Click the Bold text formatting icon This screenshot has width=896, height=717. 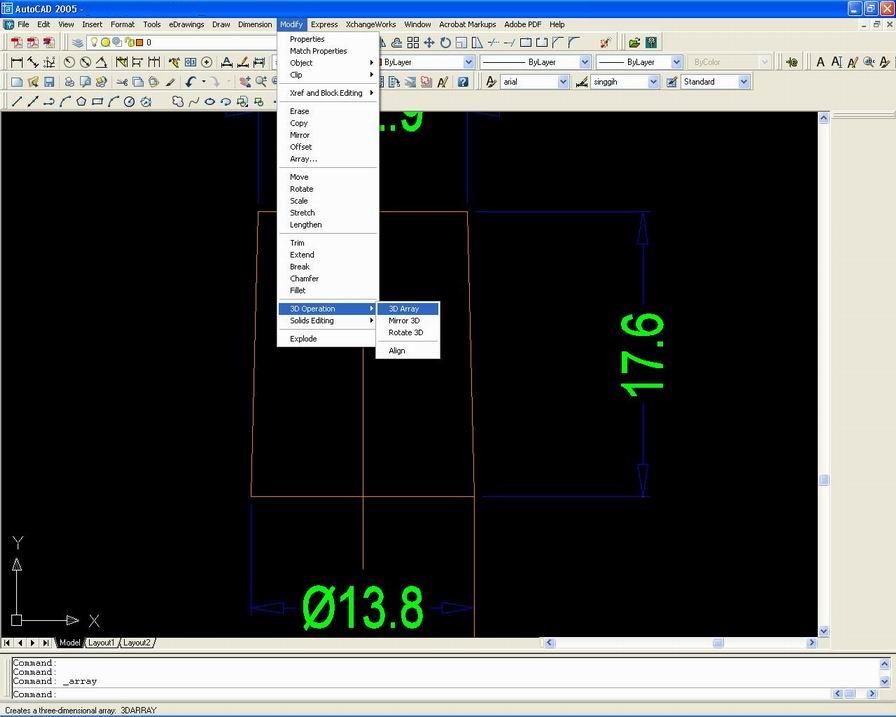(x=821, y=62)
